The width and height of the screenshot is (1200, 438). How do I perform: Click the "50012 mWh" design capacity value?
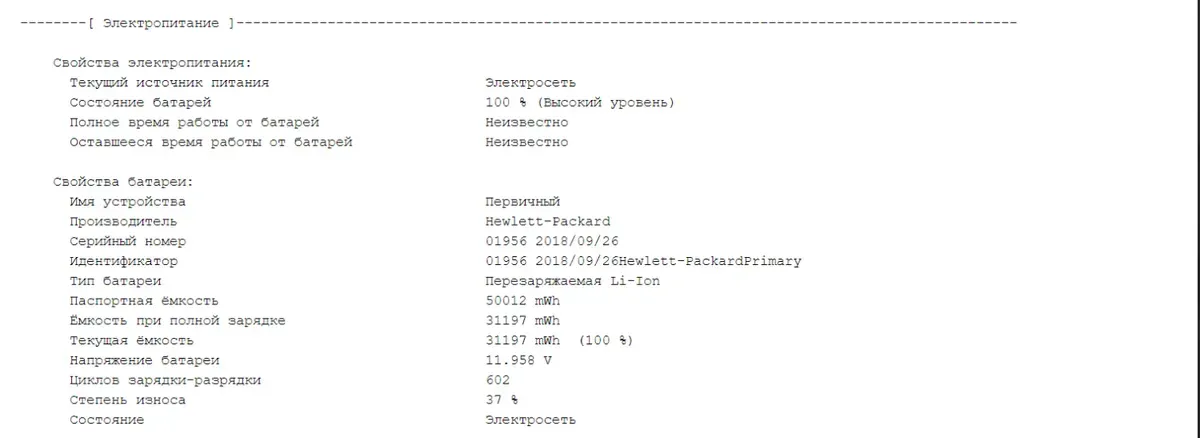pyautogui.click(x=523, y=301)
